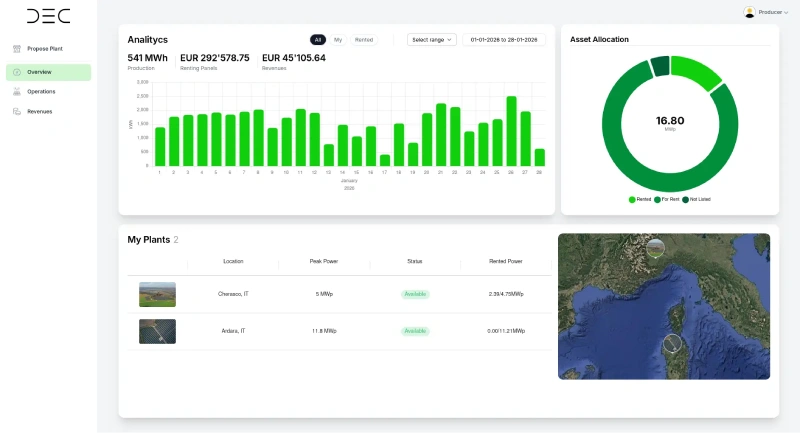This screenshot has width=800, height=433.
Task: Click the Propose Plant sidebar icon
Action: 17,49
